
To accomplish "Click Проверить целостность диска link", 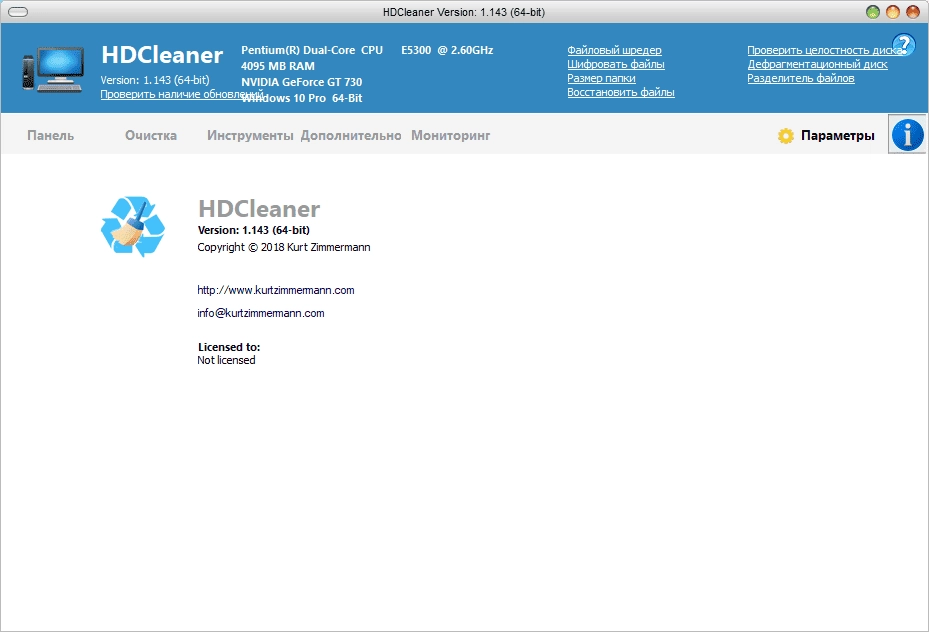I will click(825, 50).
